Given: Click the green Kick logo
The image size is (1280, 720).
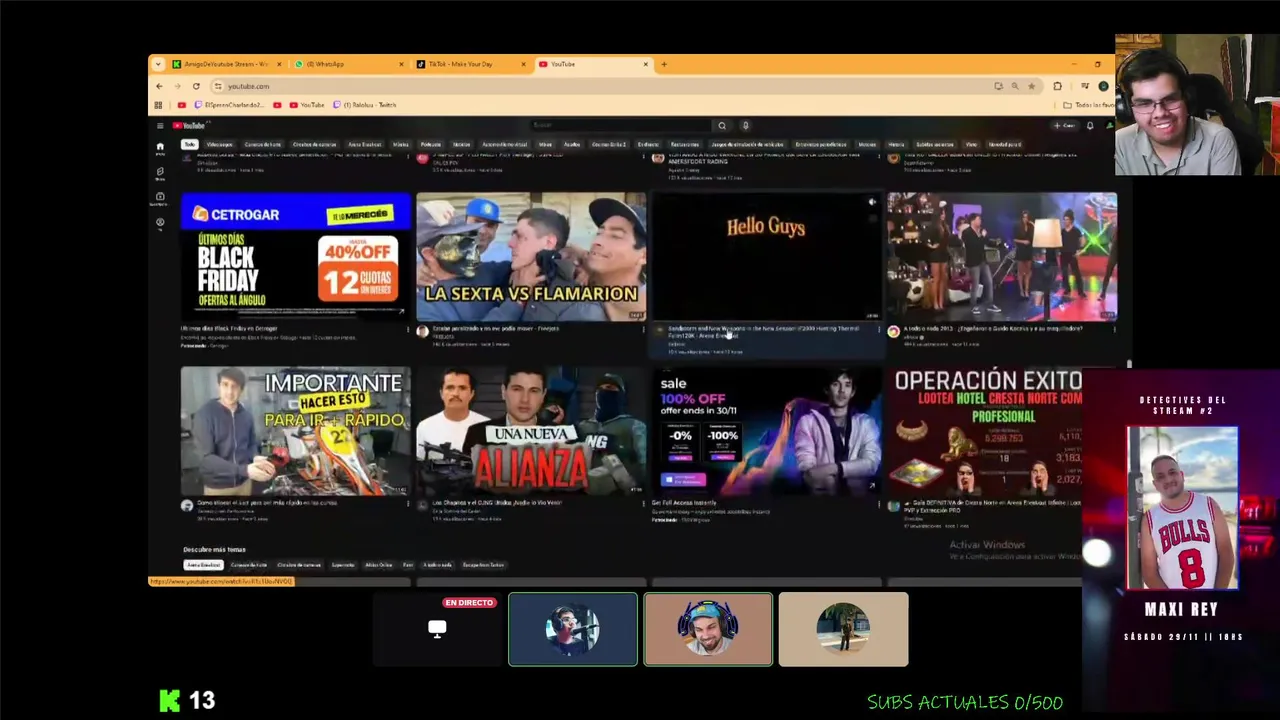Looking at the screenshot, I should tap(170, 700).
